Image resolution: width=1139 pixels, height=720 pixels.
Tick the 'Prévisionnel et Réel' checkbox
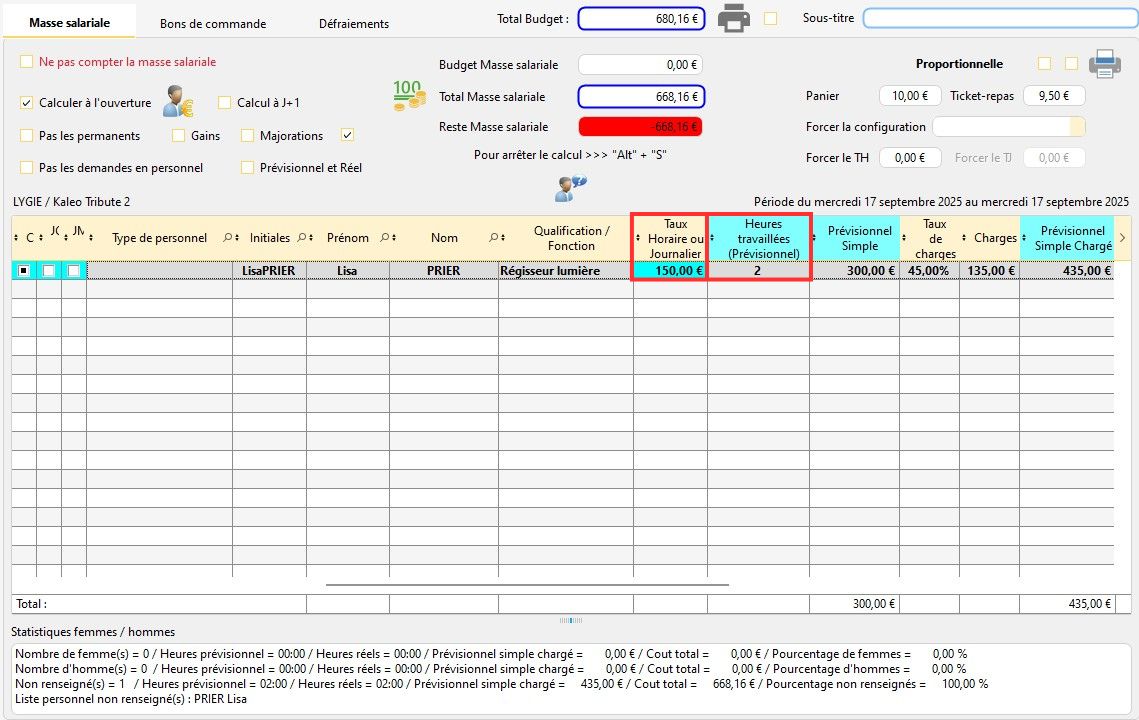(247, 168)
